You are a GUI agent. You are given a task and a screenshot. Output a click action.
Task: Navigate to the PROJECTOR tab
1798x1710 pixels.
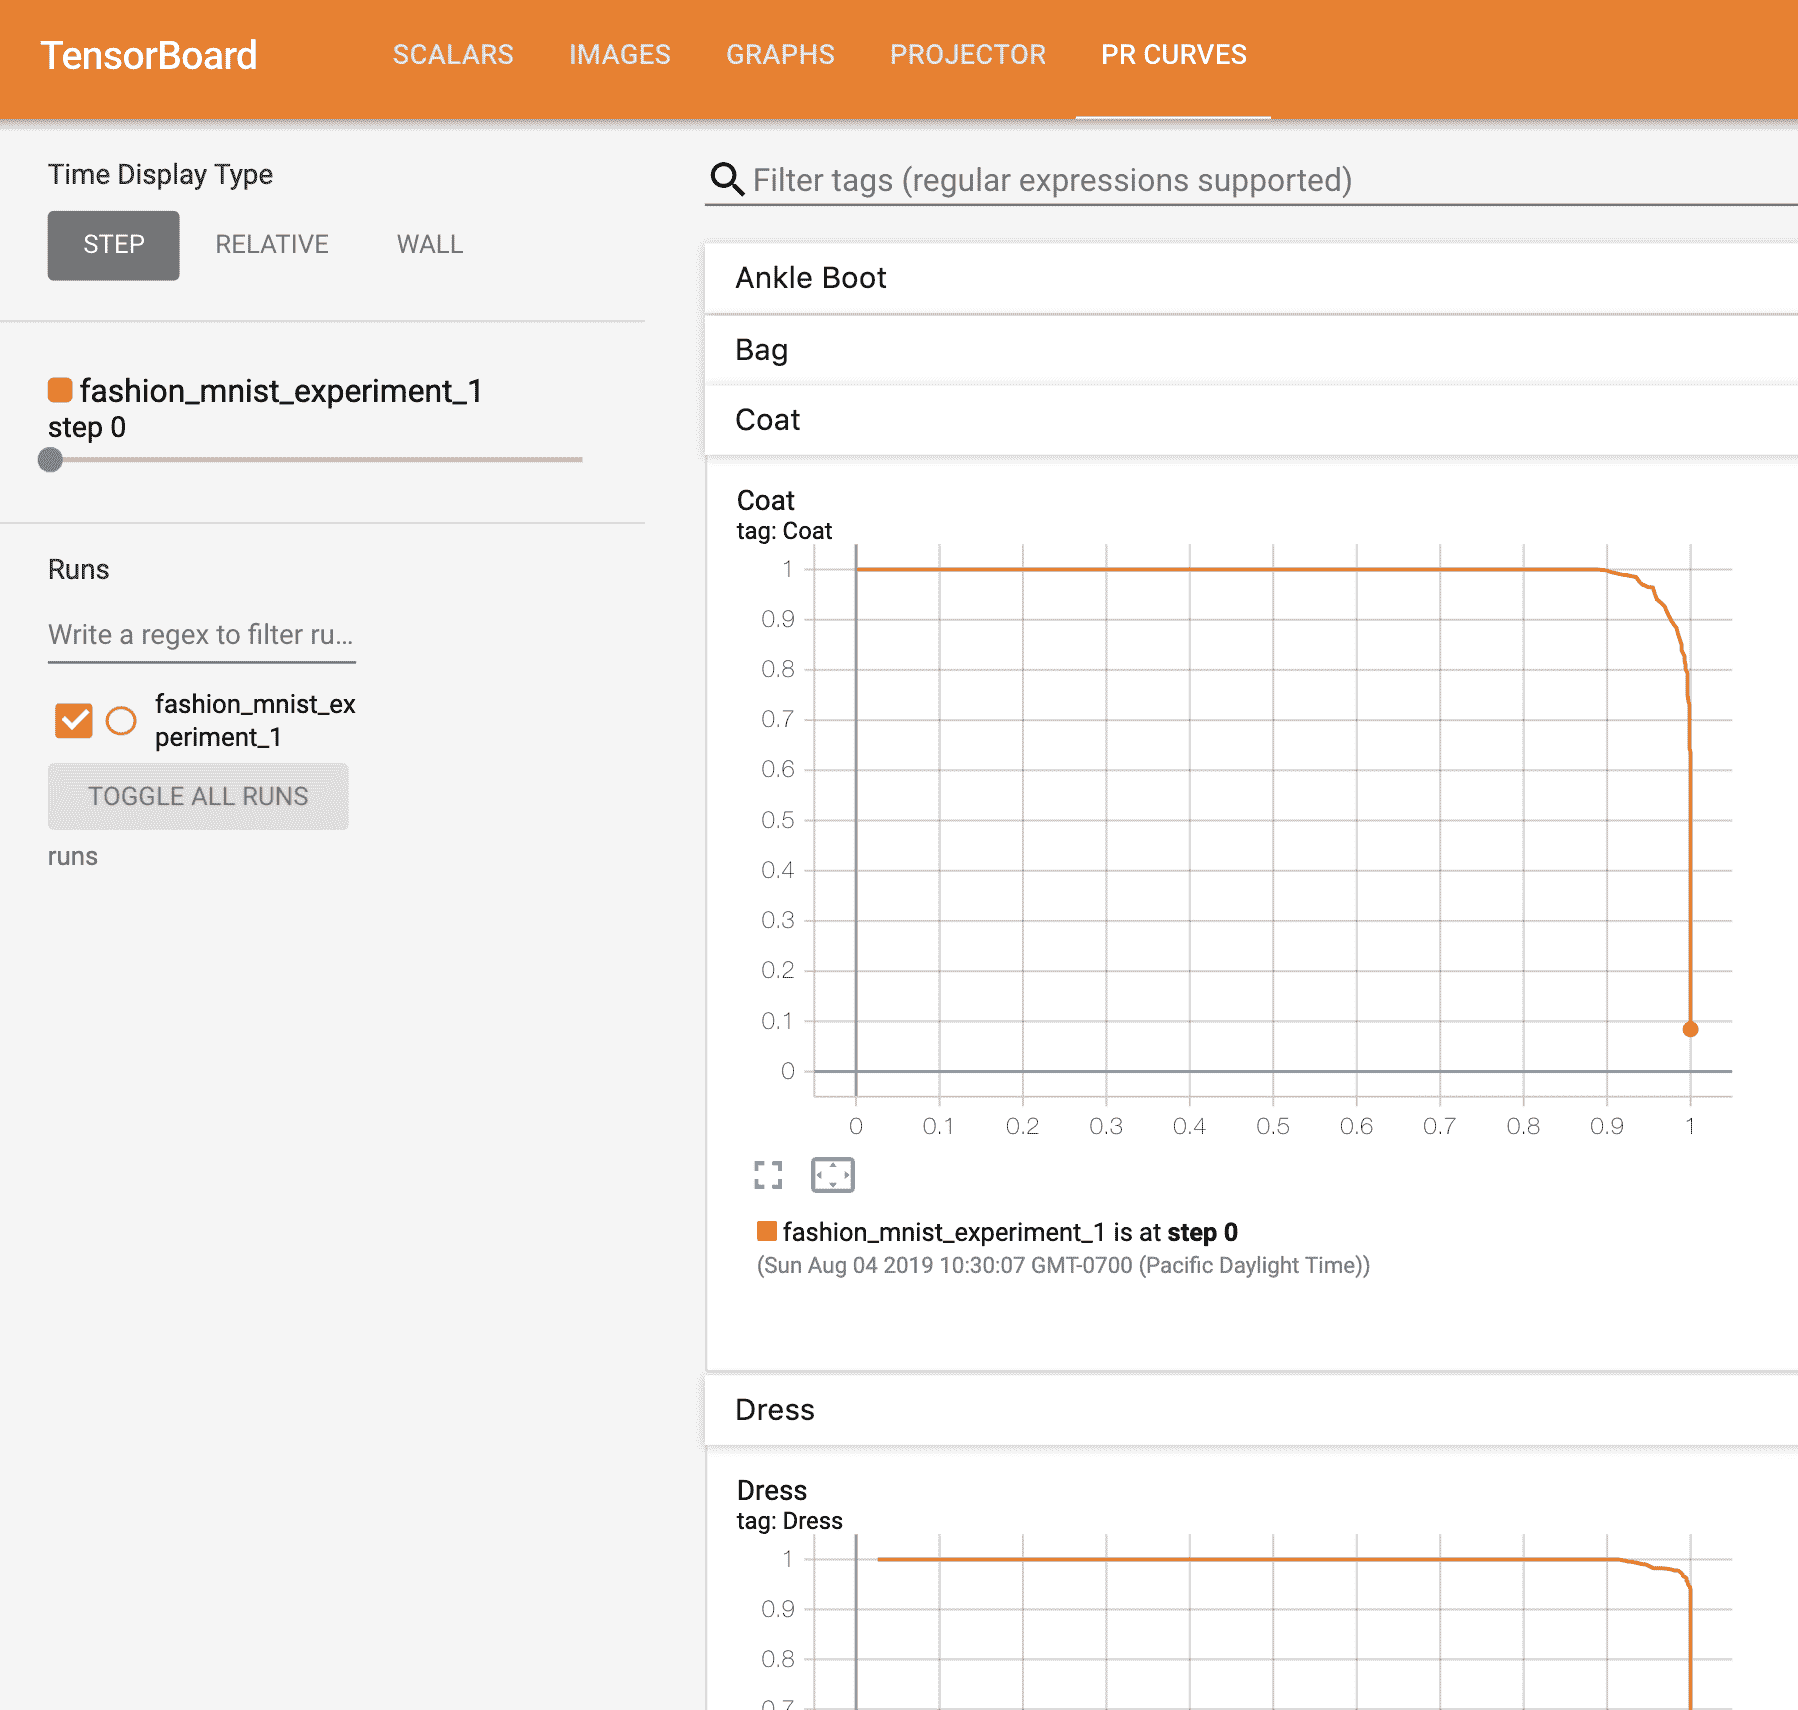coord(967,55)
